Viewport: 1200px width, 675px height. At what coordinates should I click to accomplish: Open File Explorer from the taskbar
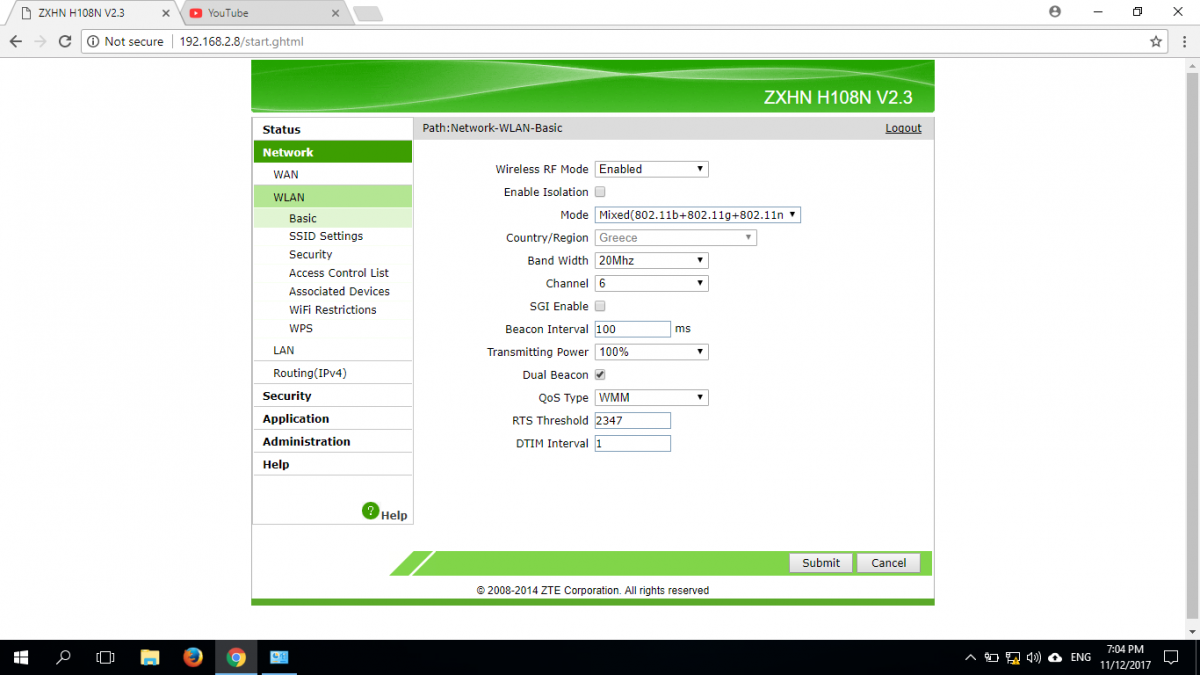pos(150,657)
